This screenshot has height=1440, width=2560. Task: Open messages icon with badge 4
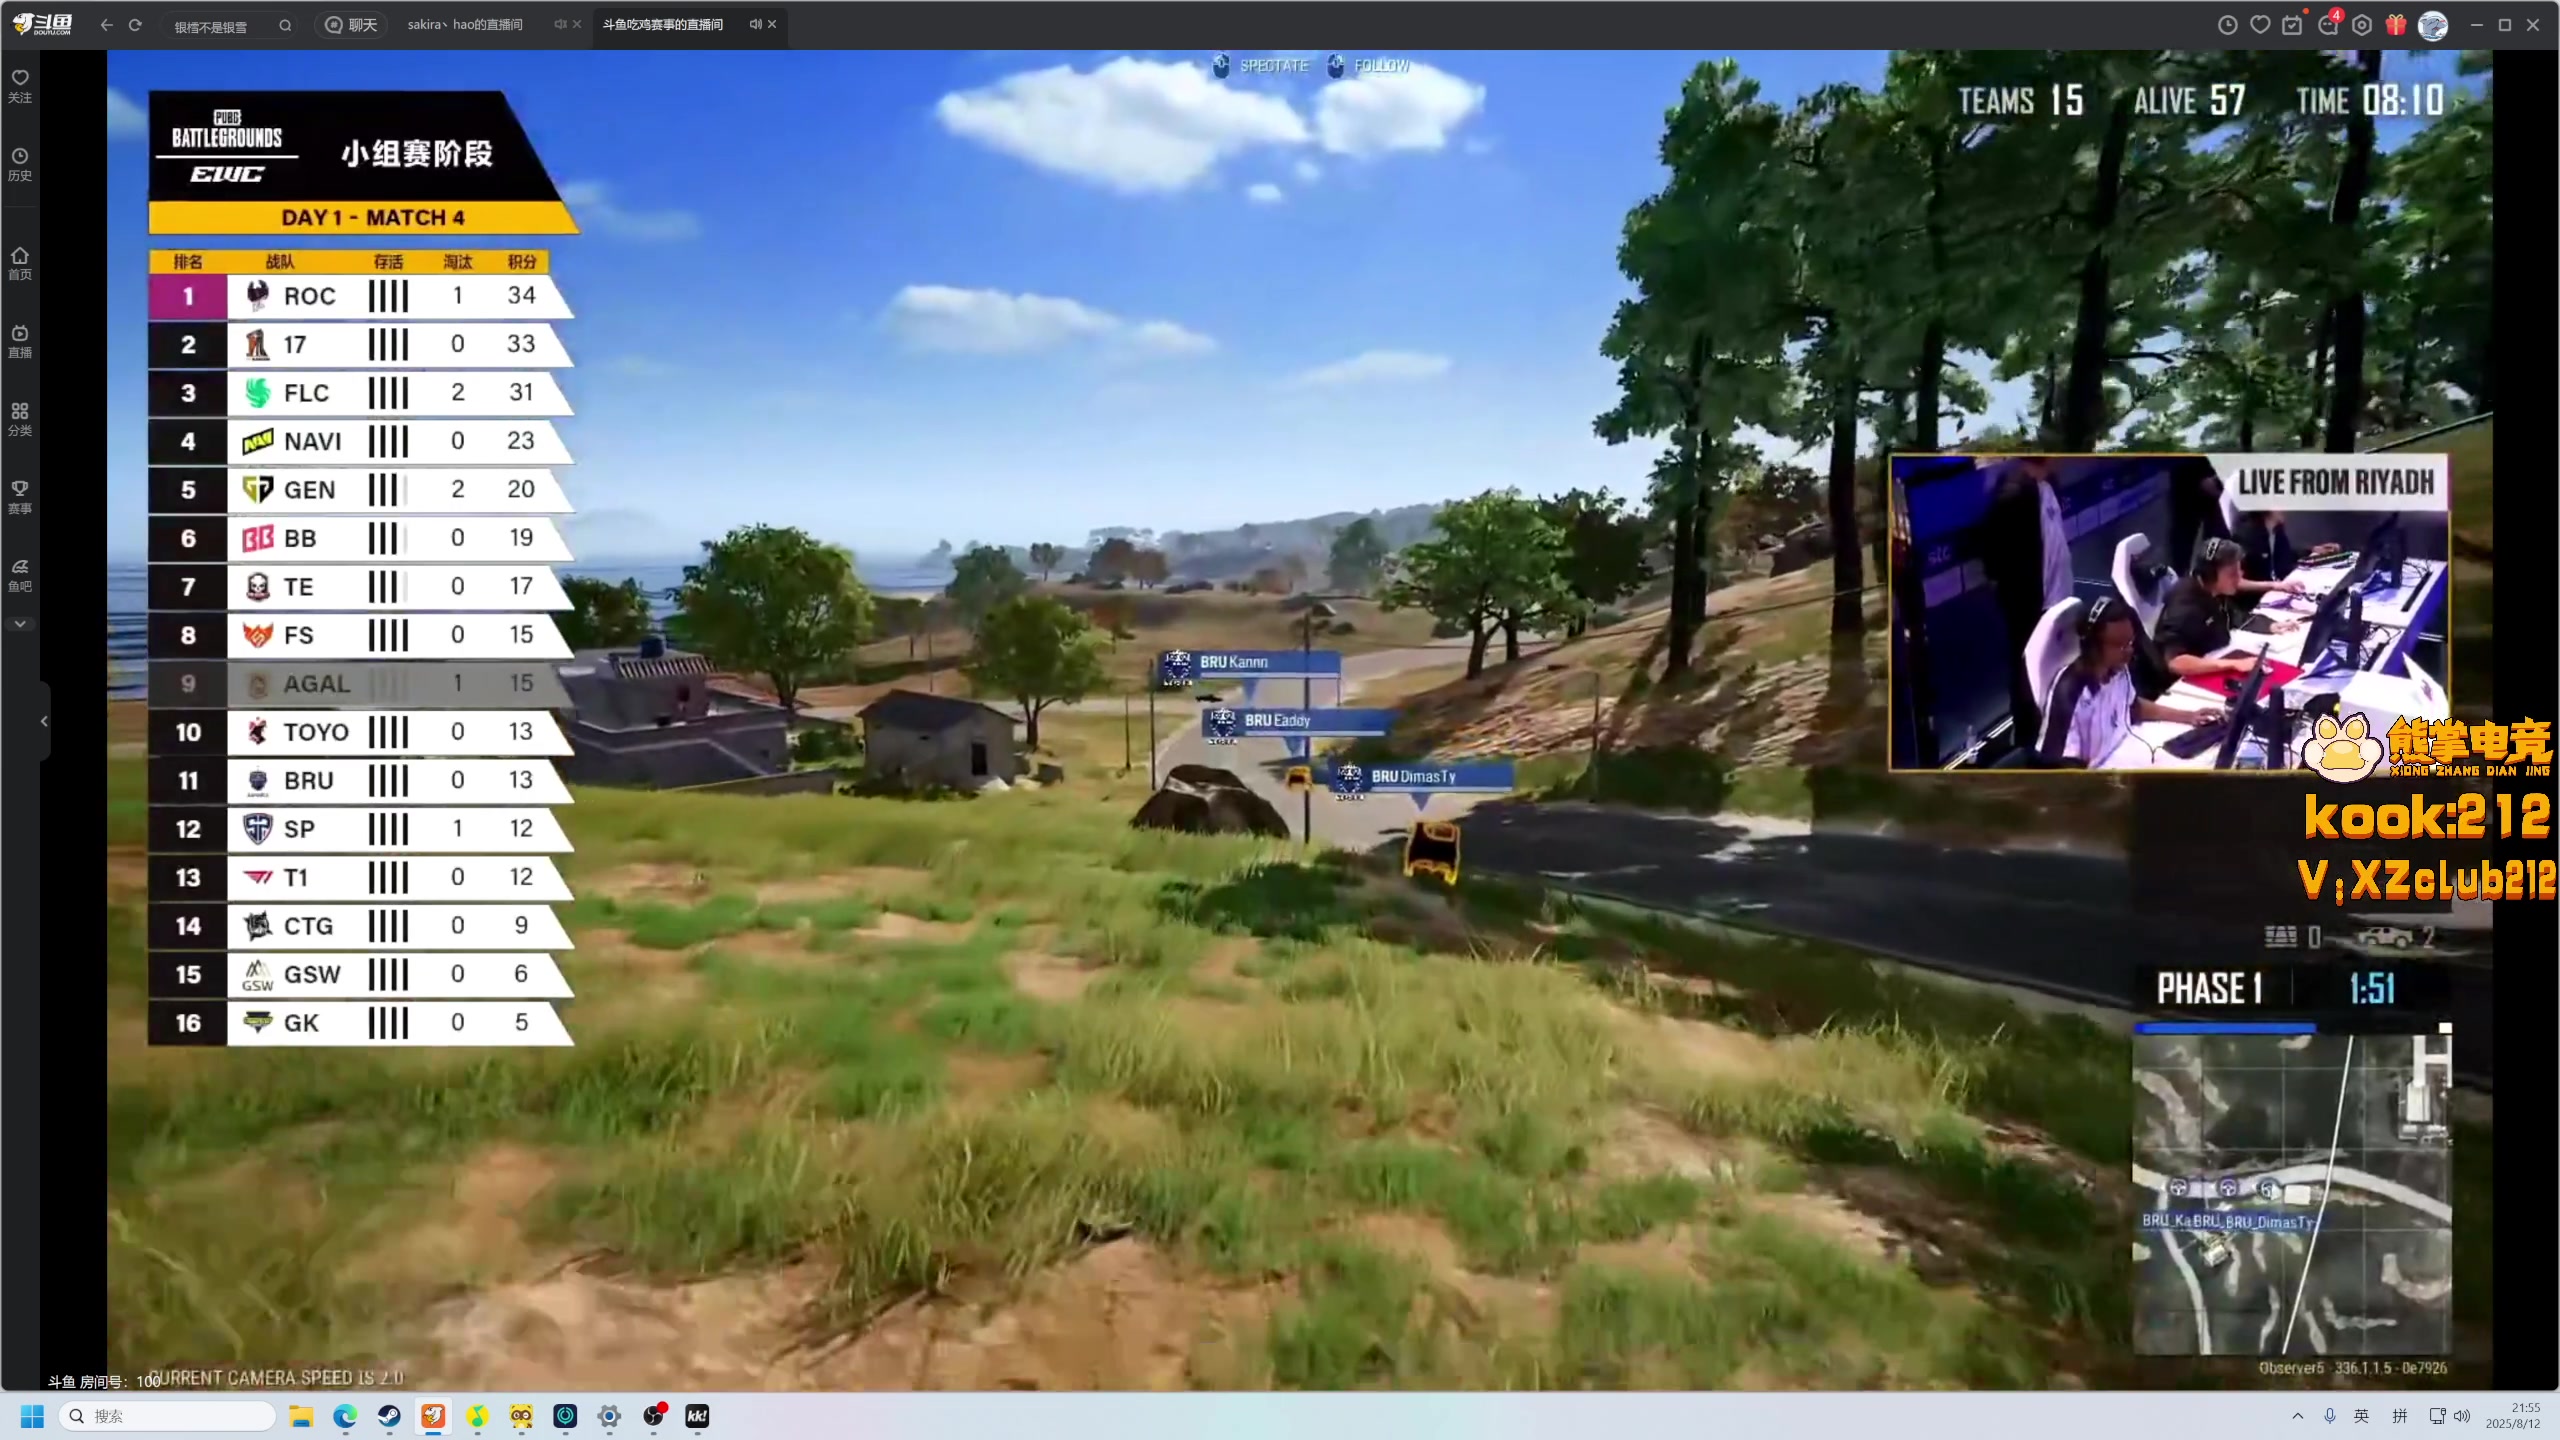point(2328,25)
